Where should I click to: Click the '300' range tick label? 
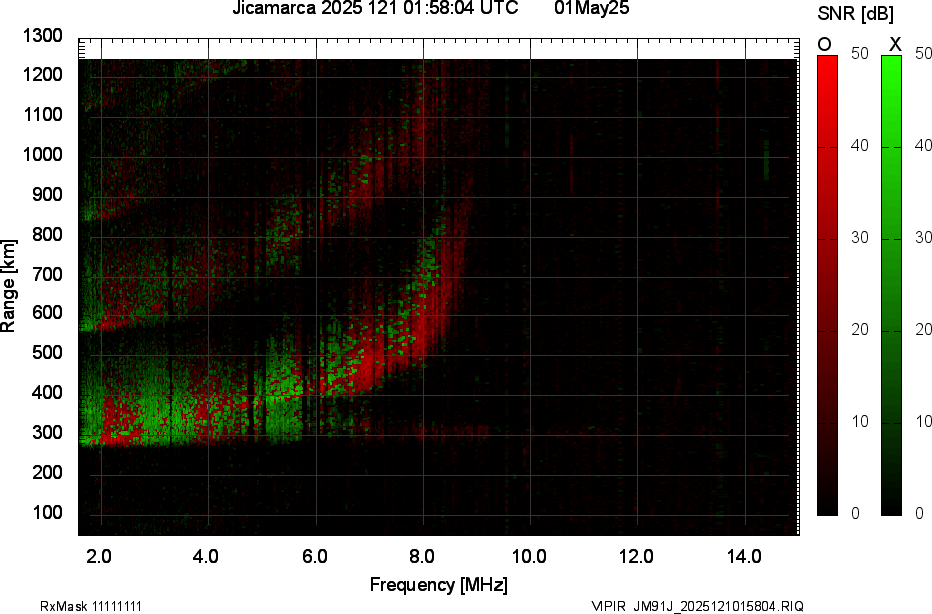47,432
